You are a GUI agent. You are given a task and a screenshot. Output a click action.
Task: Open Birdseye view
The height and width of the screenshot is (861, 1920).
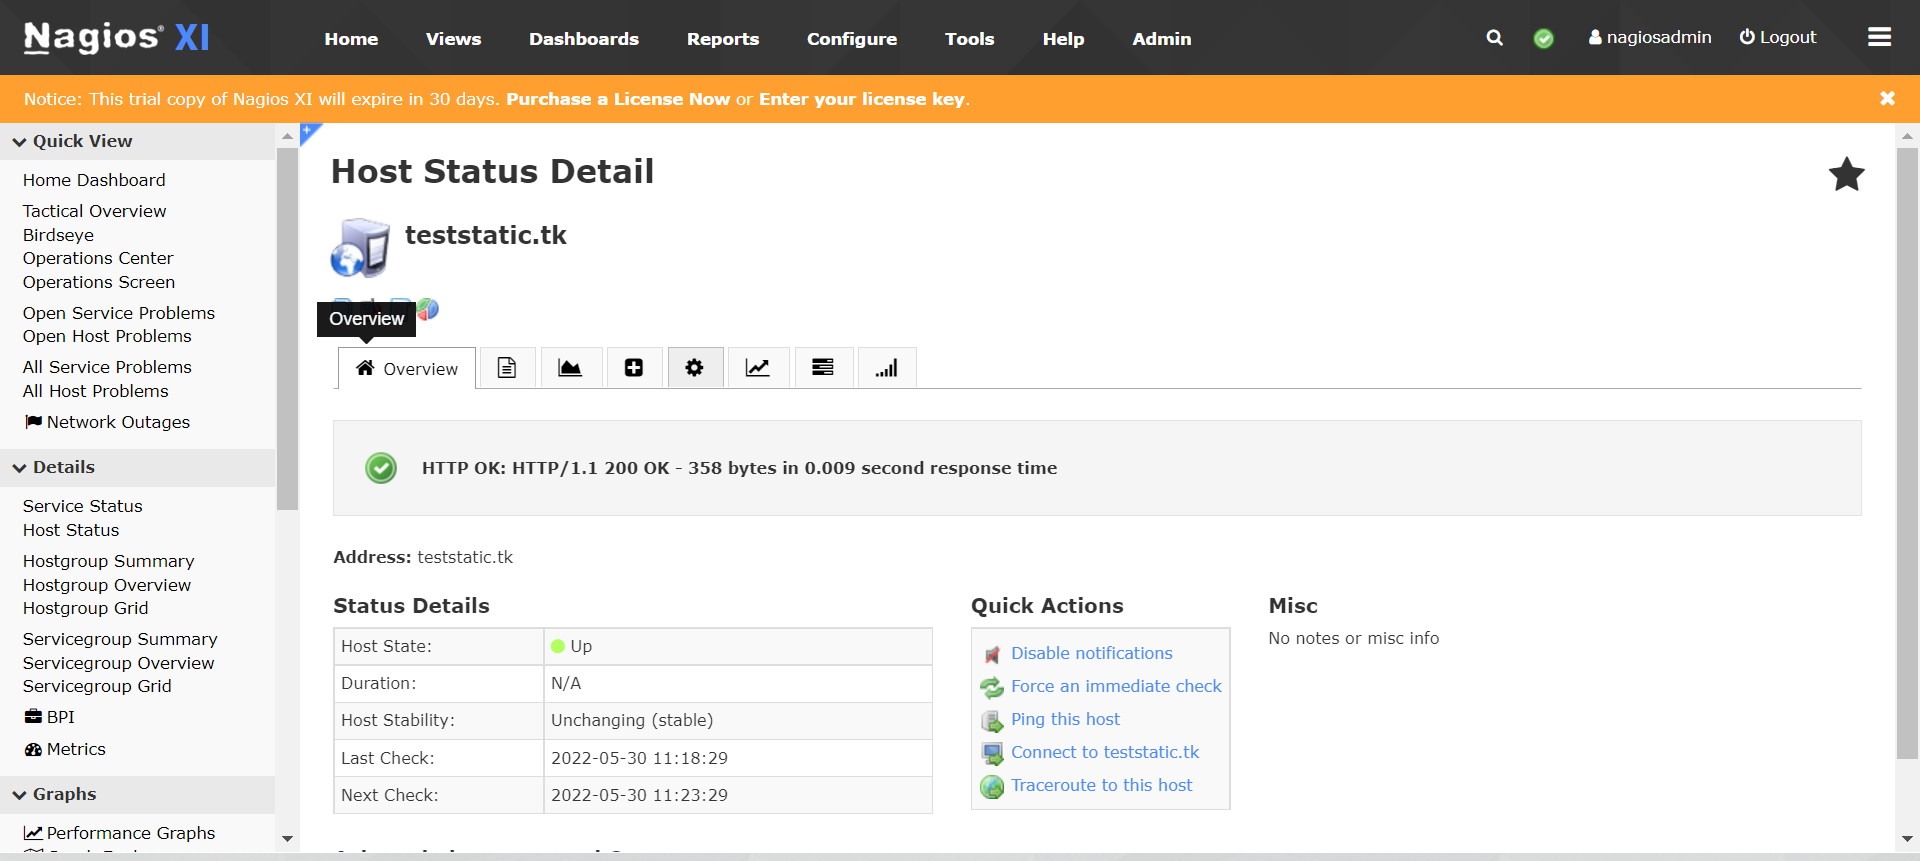pos(58,235)
